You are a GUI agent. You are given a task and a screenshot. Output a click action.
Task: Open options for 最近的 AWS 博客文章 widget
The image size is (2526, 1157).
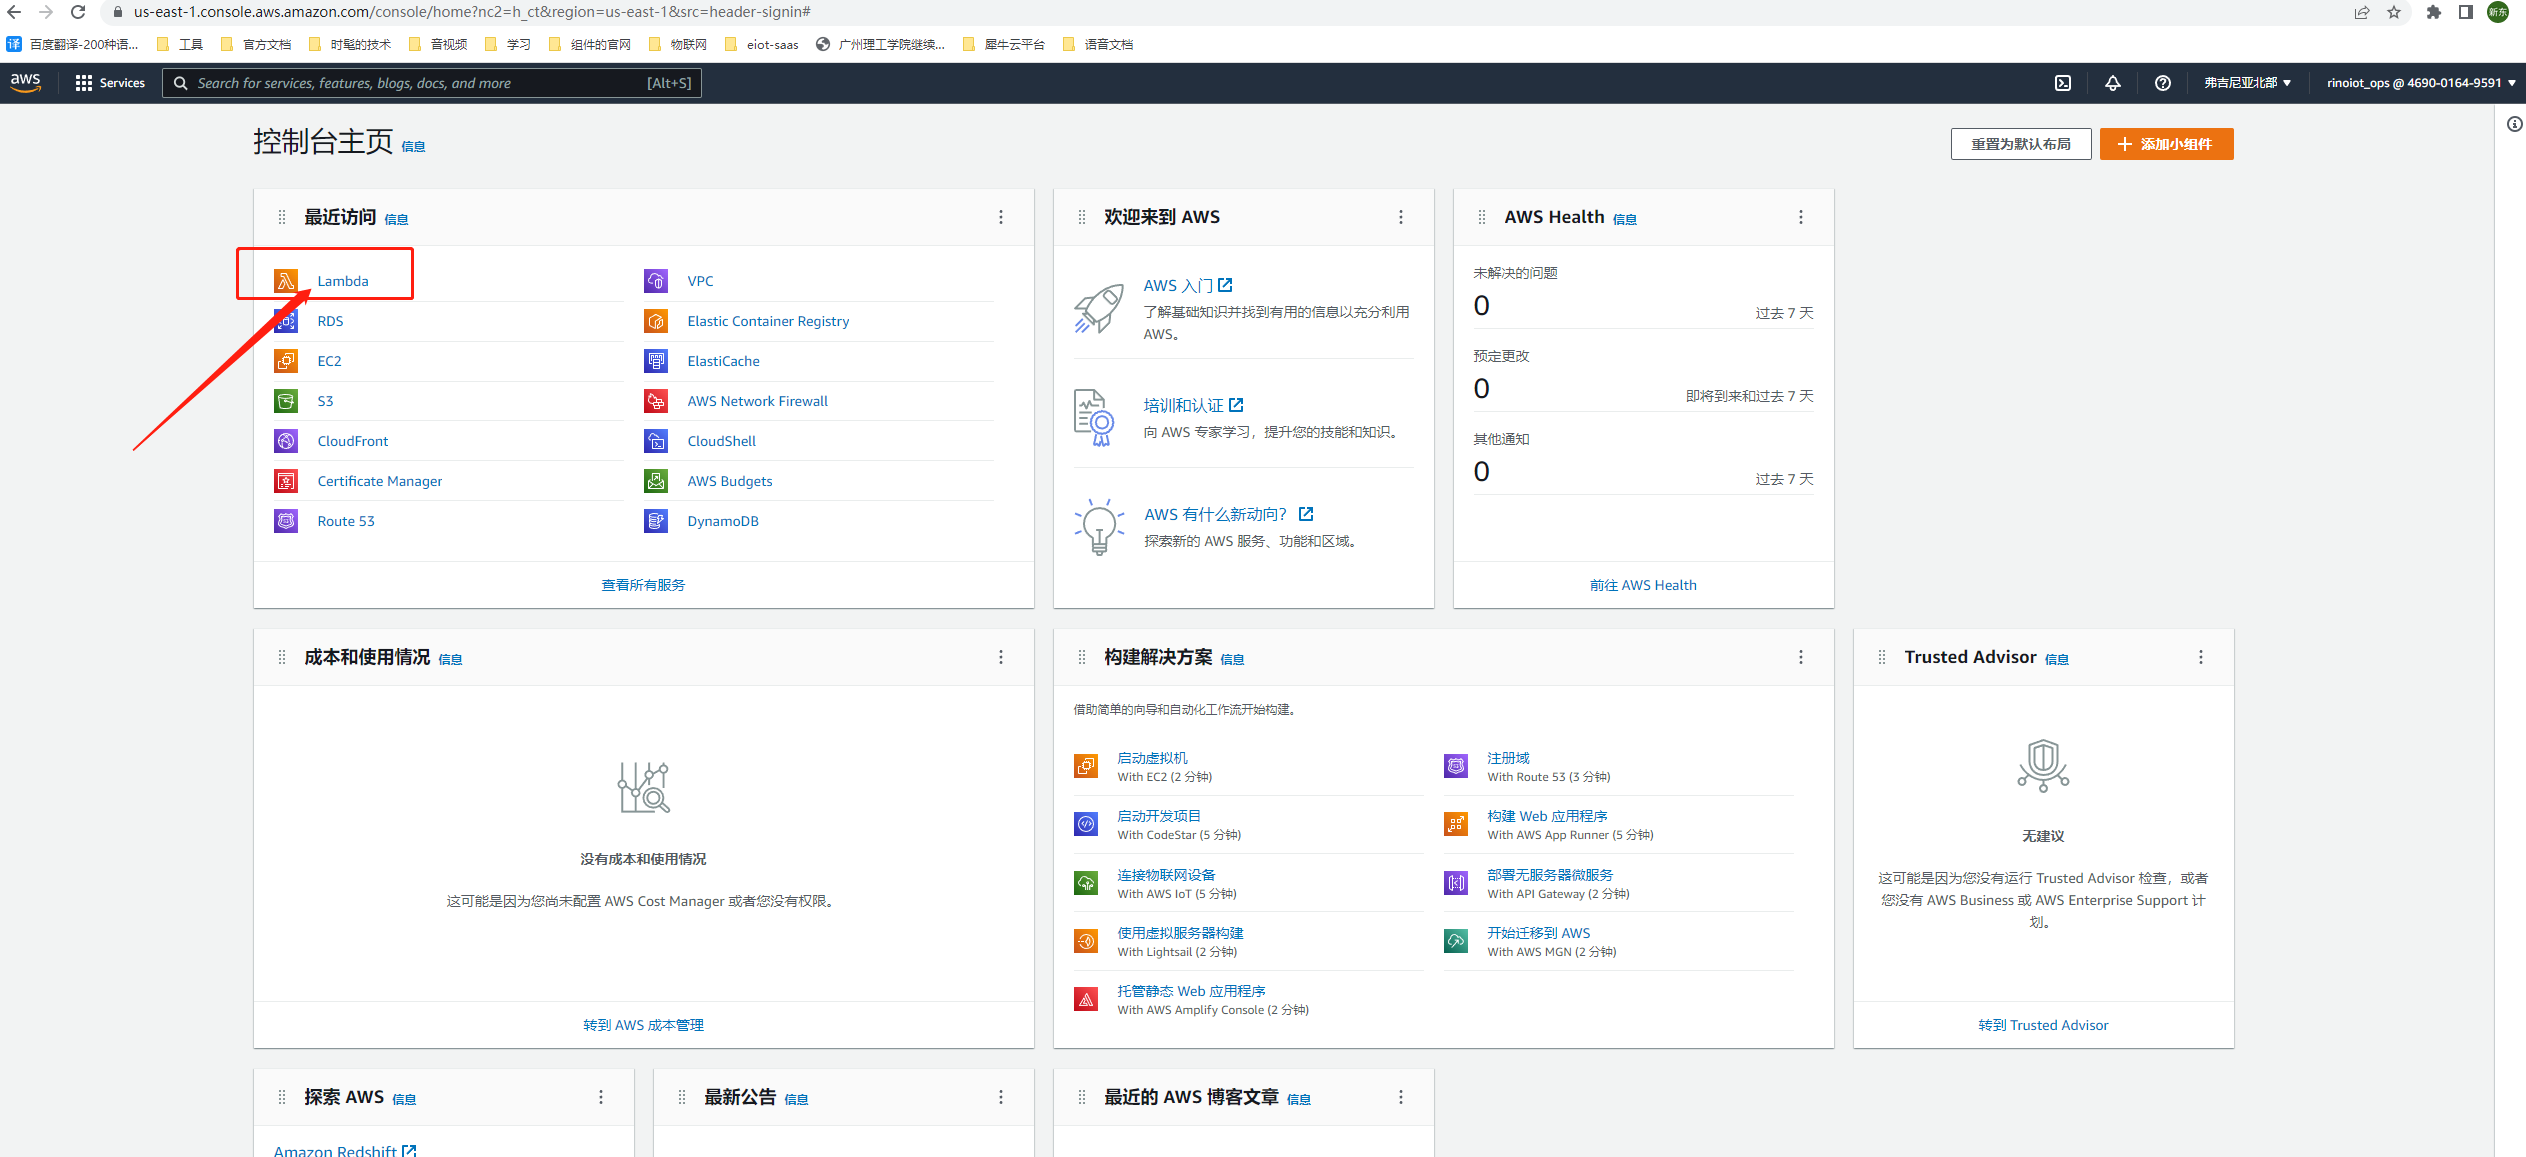[1401, 1097]
